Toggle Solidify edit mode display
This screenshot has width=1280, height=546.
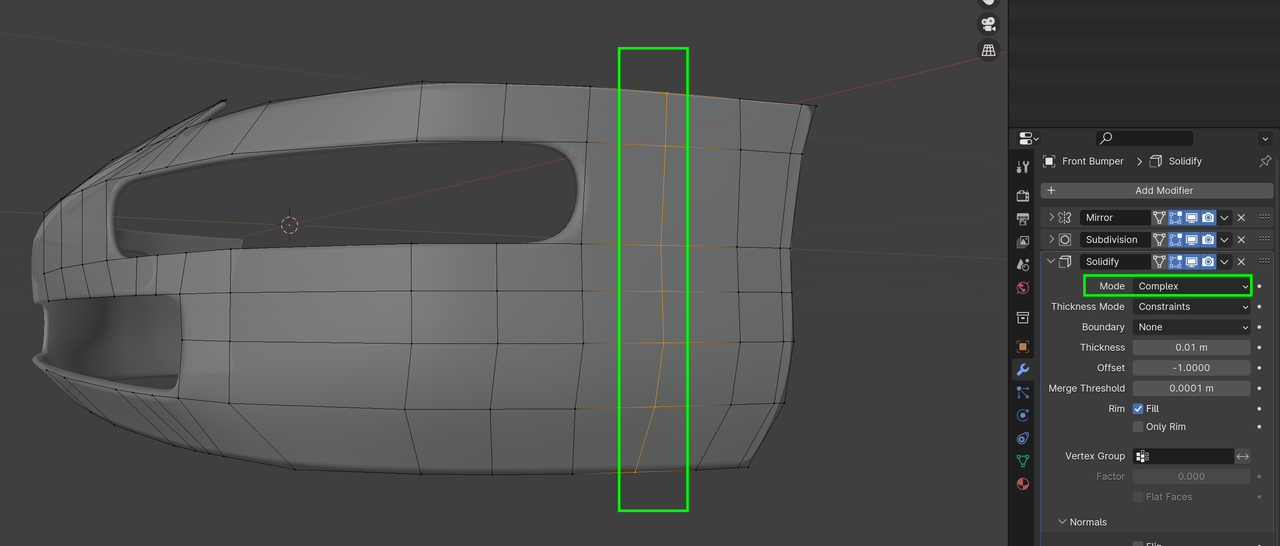pyautogui.click(x=1176, y=262)
